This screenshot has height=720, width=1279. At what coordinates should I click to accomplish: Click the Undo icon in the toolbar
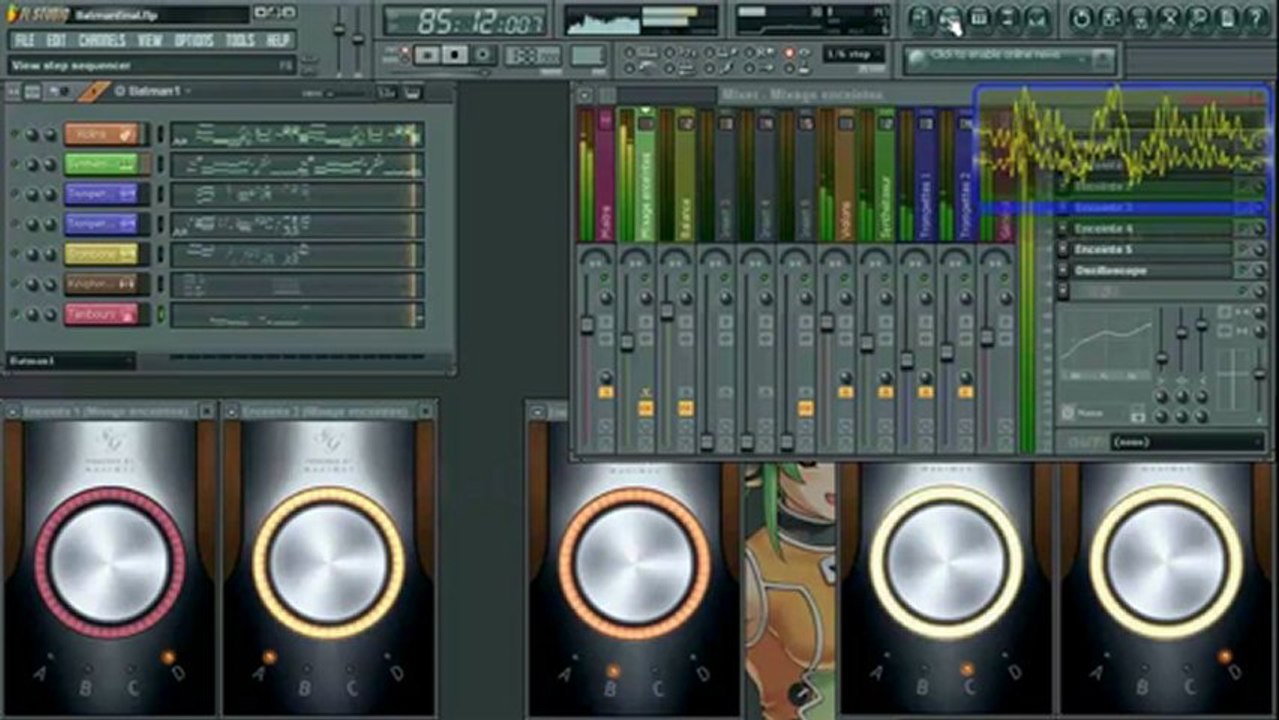(1082, 18)
